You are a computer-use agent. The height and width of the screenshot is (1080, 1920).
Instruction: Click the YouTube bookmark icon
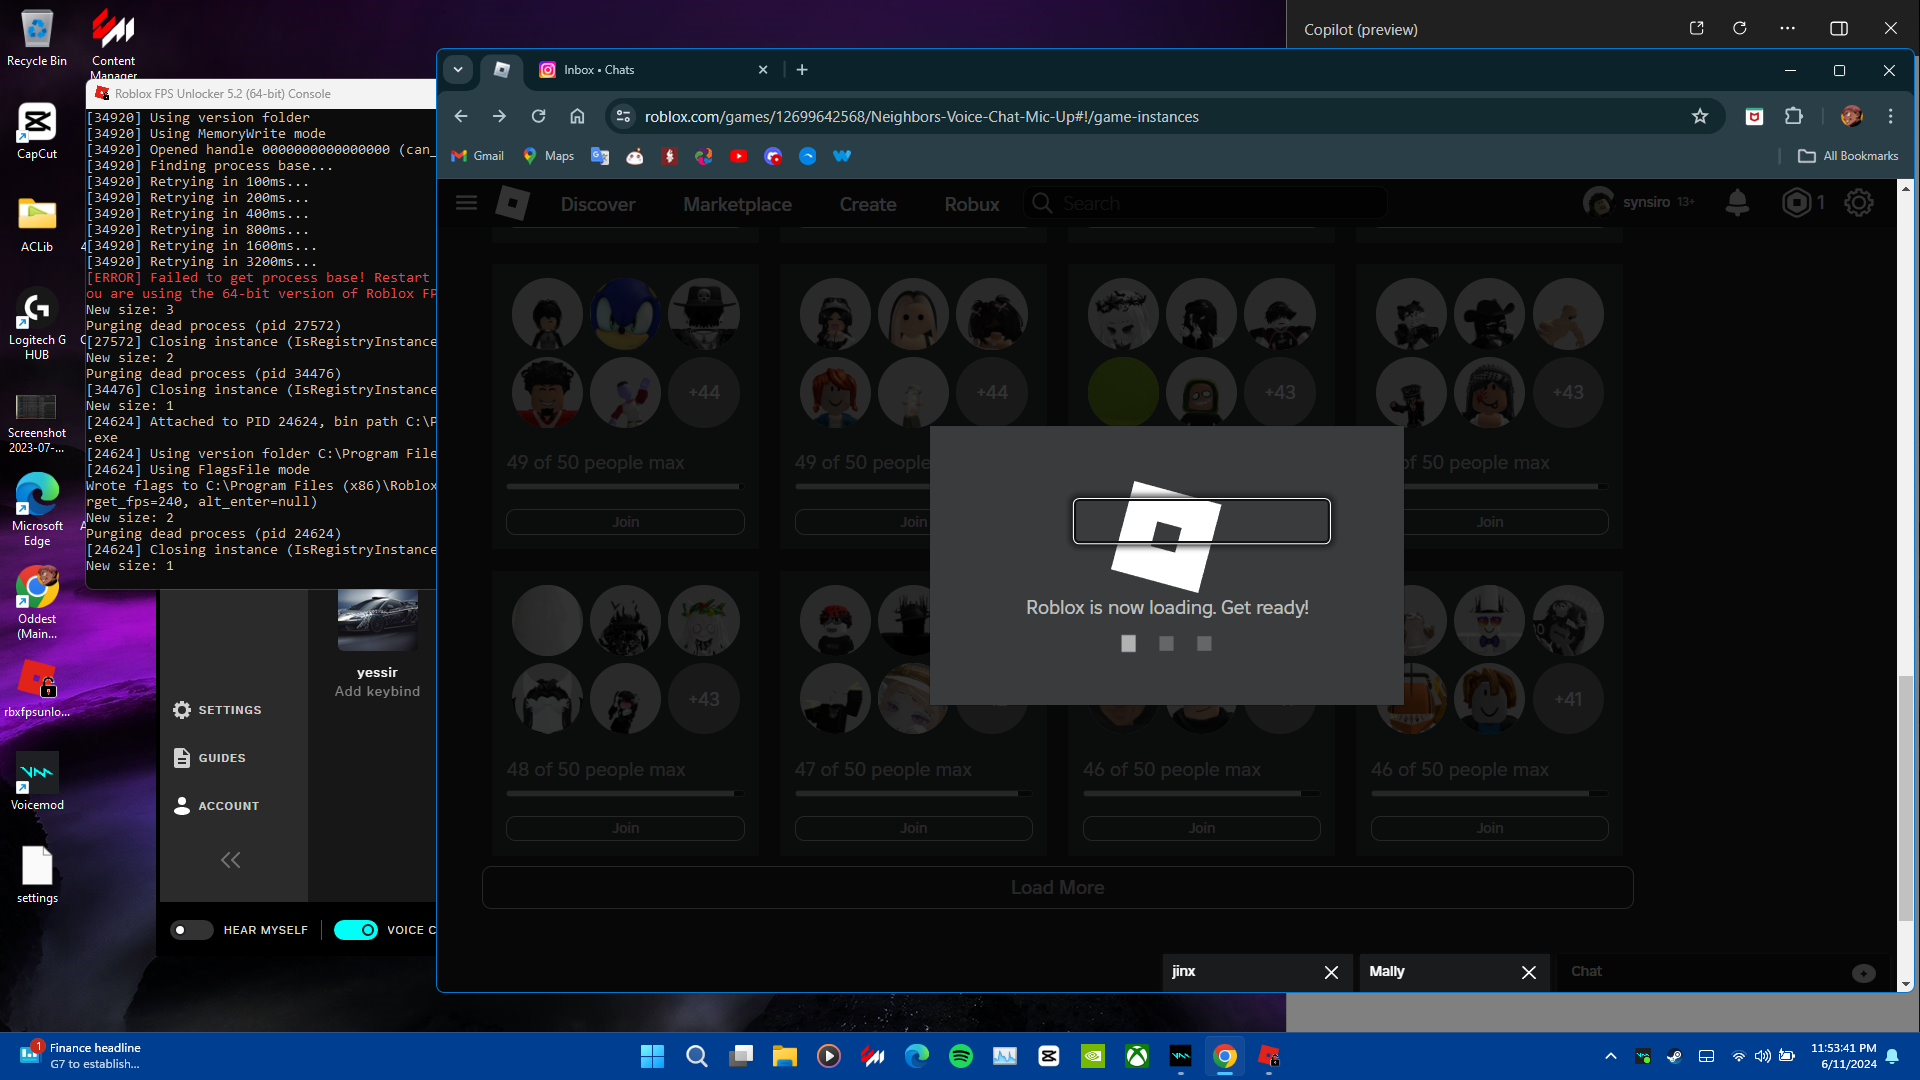(x=738, y=156)
